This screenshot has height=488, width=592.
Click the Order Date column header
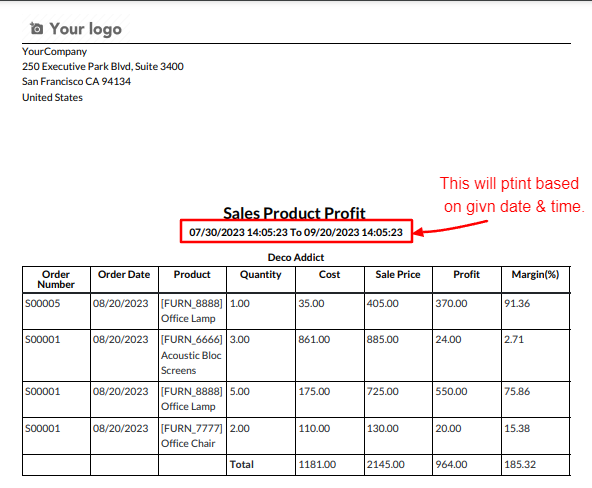pyautogui.click(x=124, y=274)
